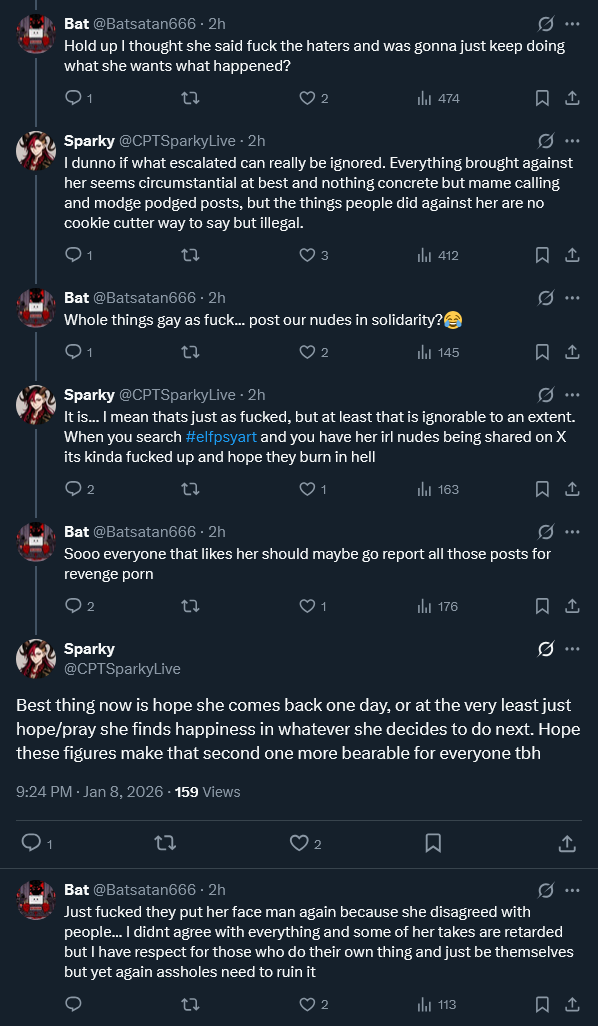This screenshot has height=1026, width=598.
Task: Like Bat's 'post our nudes in solidarity' tweet
Action: click(308, 352)
